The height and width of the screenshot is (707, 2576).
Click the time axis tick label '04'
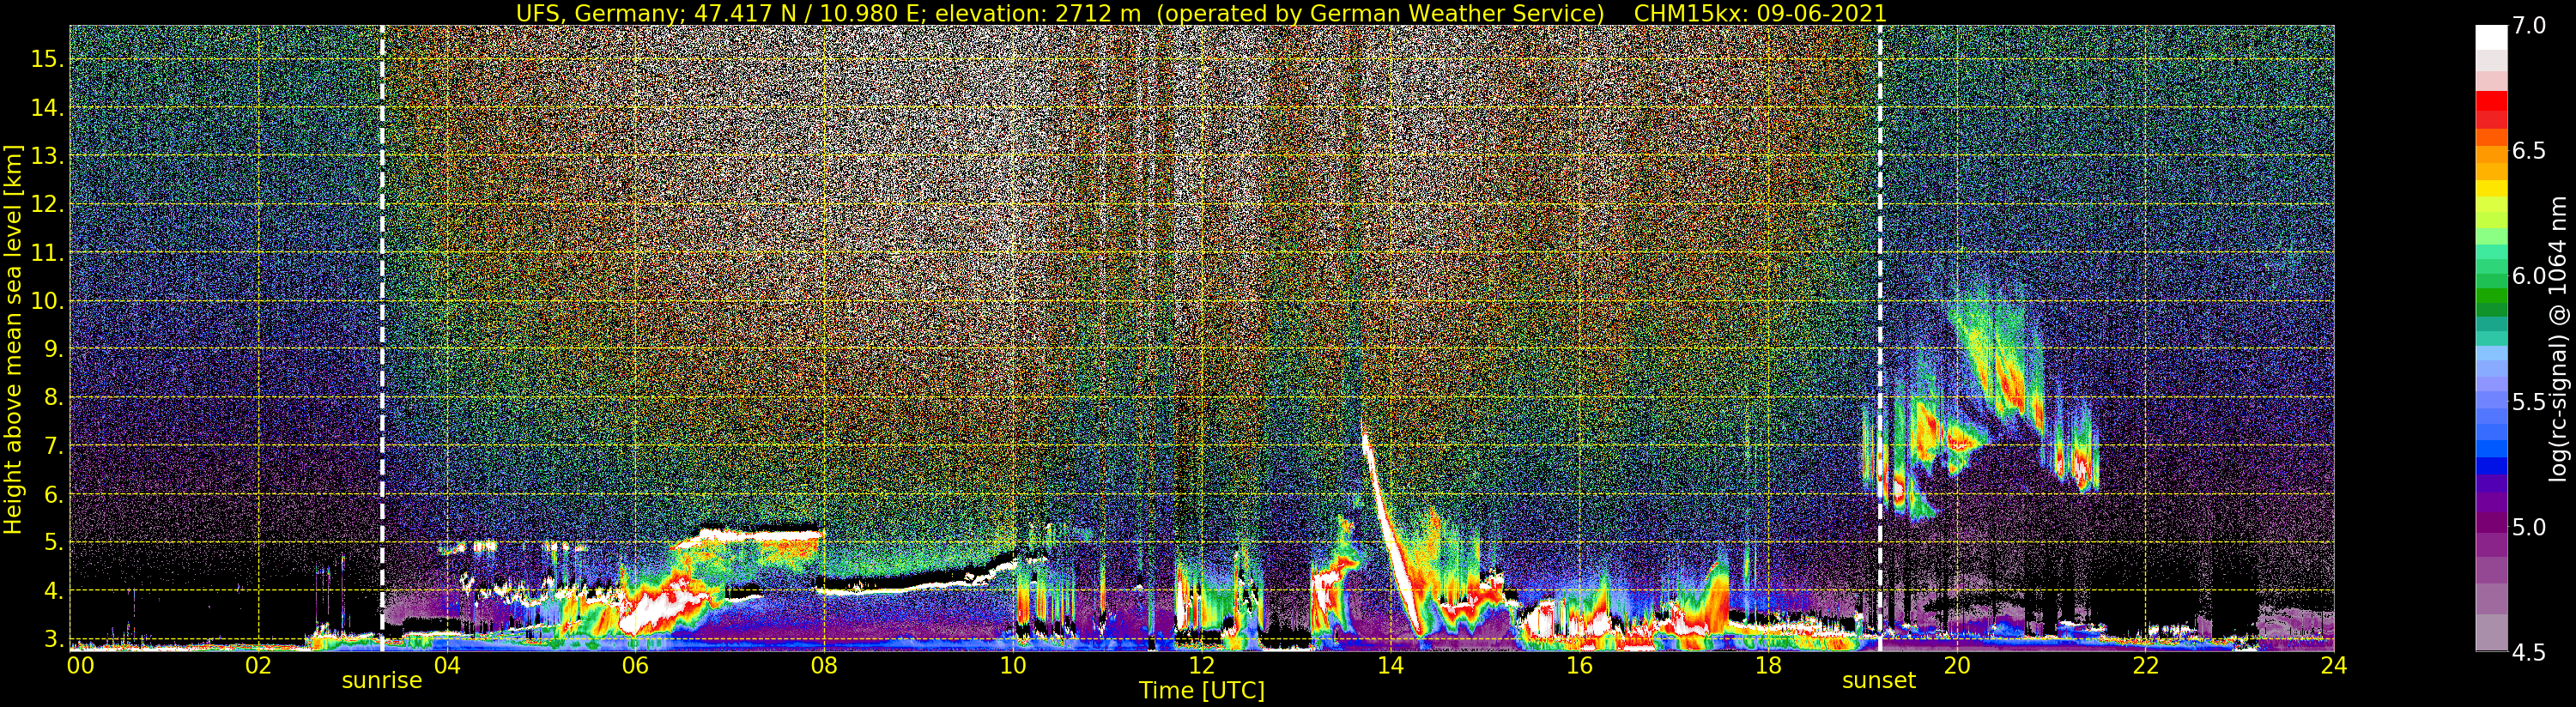pyautogui.click(x=447, y=666)
